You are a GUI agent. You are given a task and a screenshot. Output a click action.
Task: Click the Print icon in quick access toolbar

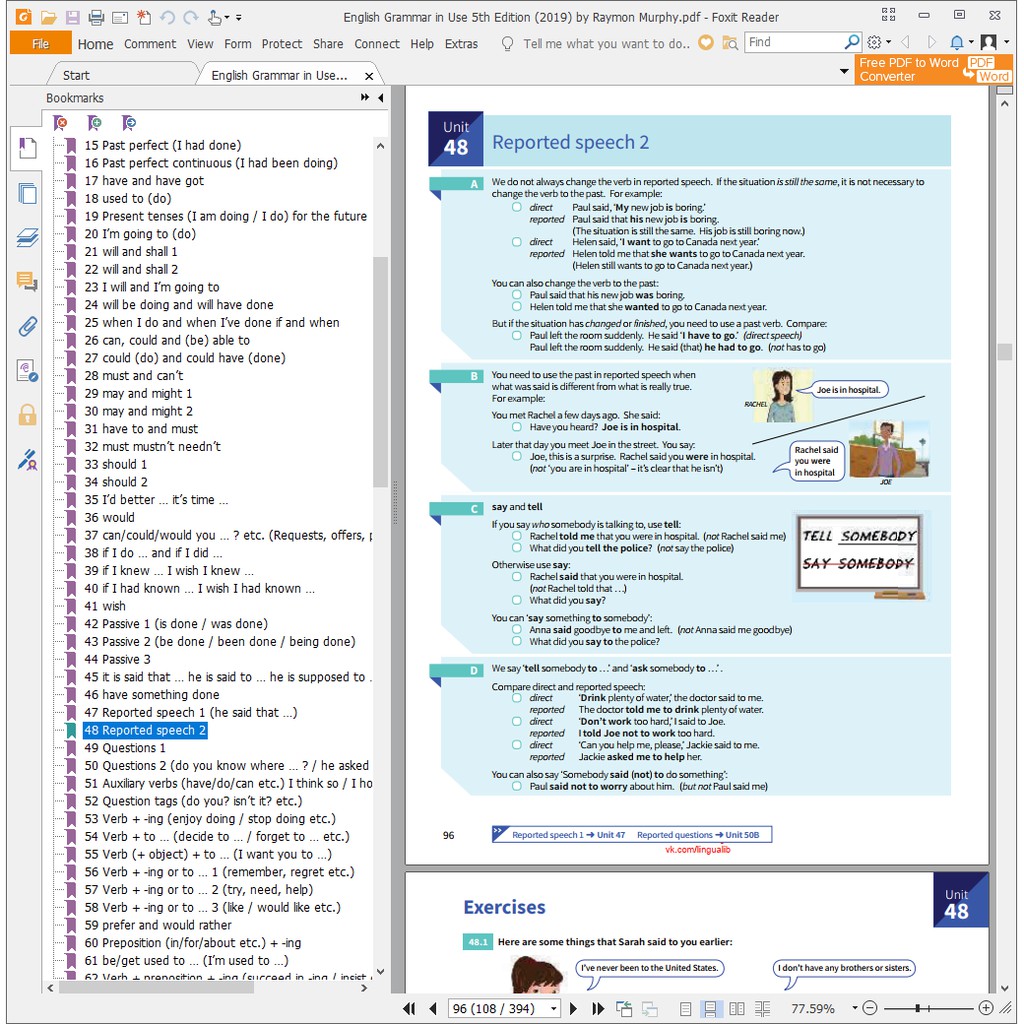coord(96,17)
